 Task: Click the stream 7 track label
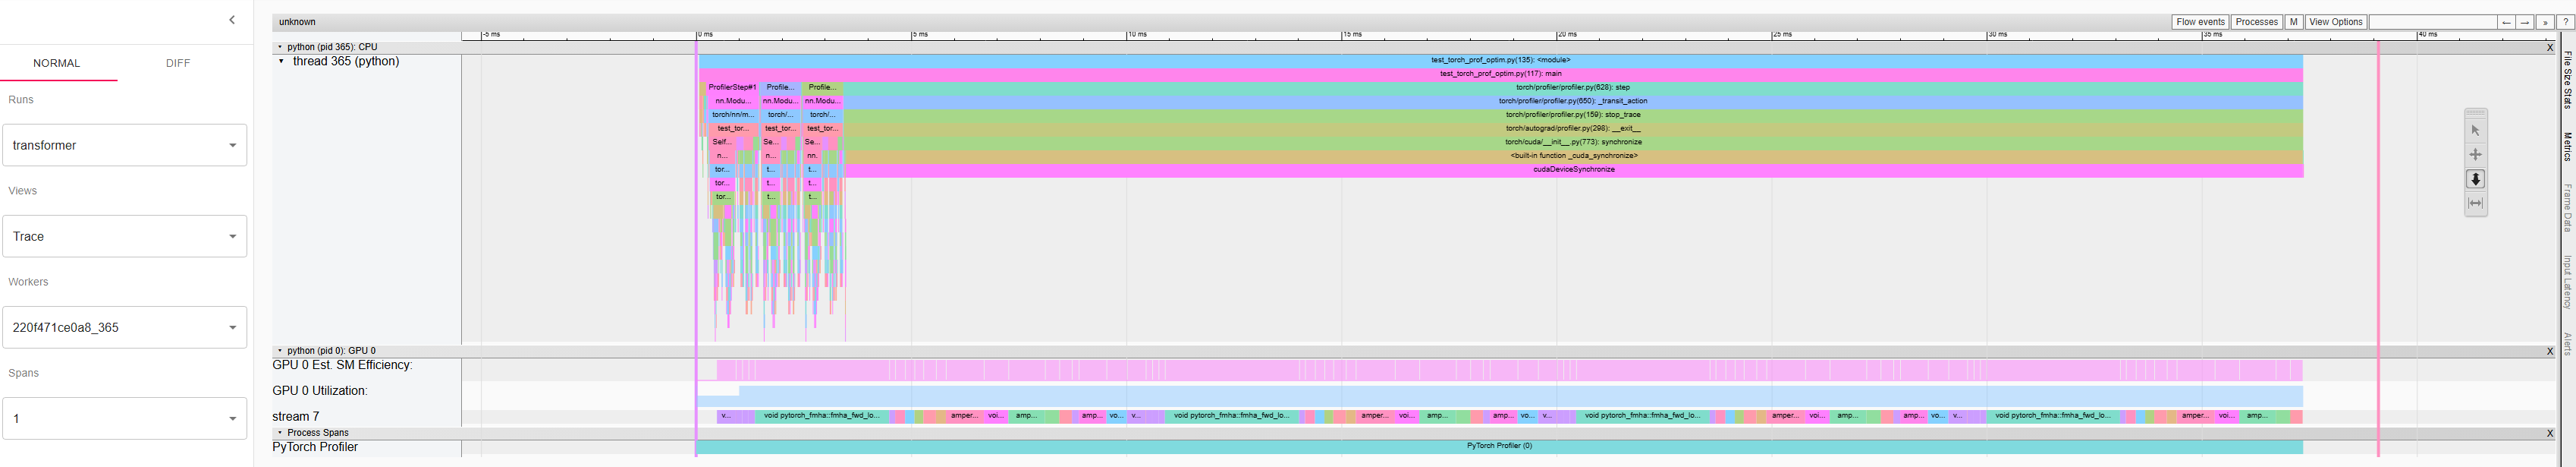tap(296, 417)
